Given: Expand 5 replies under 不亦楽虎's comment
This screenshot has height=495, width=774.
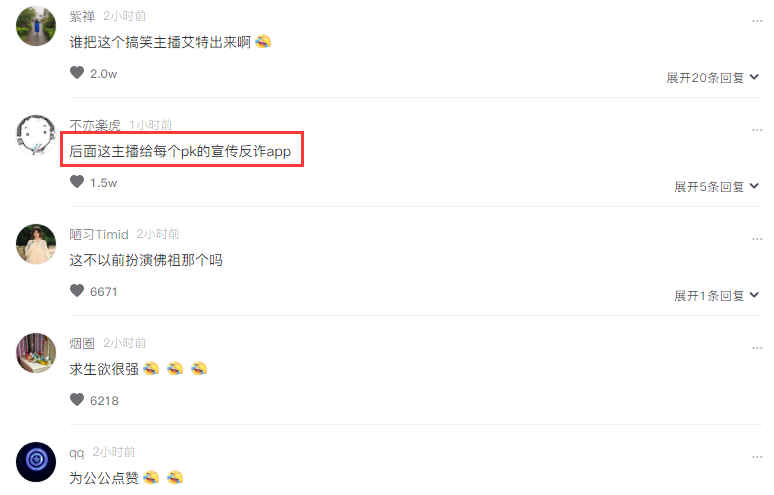Looking at the screenshot, I should tap(716, 187).
